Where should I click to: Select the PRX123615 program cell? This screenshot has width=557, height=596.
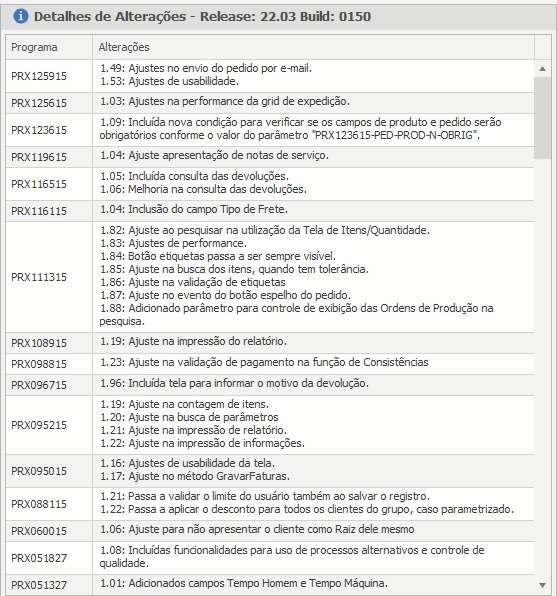coord(49,130)
